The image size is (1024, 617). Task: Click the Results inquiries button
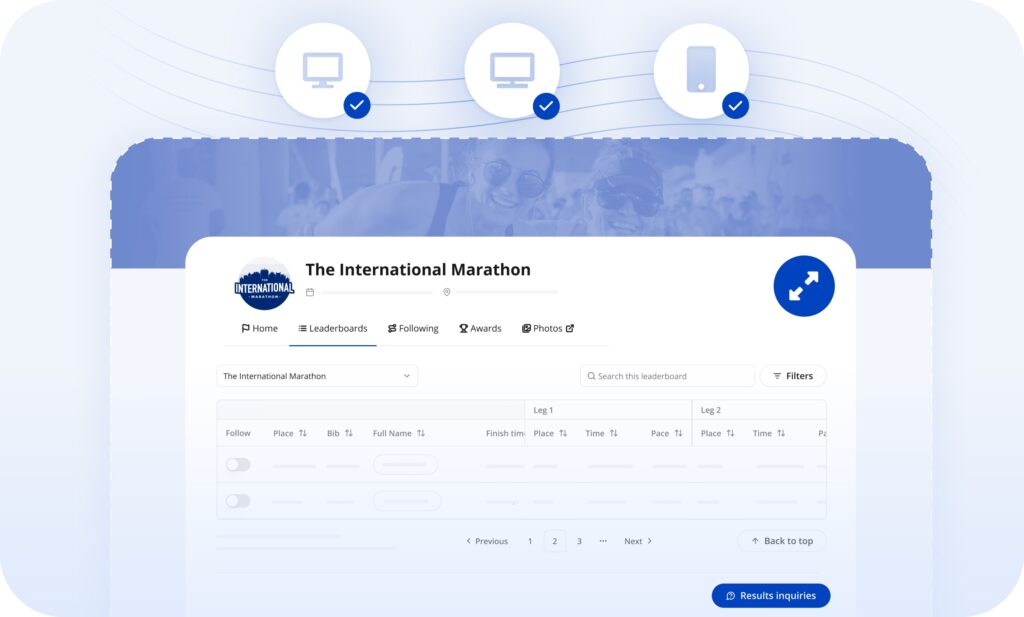[771, 595]
